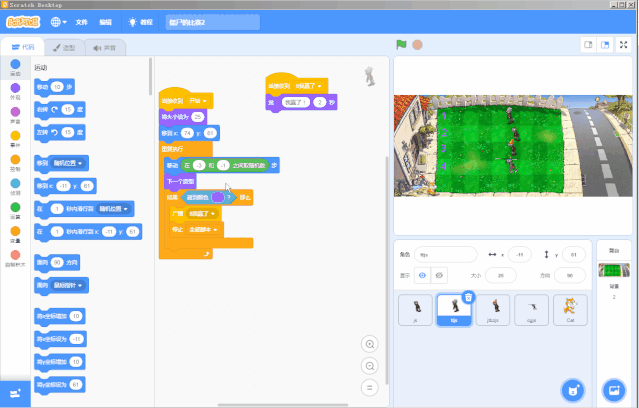Click the red stop button

tap(417, 45)
